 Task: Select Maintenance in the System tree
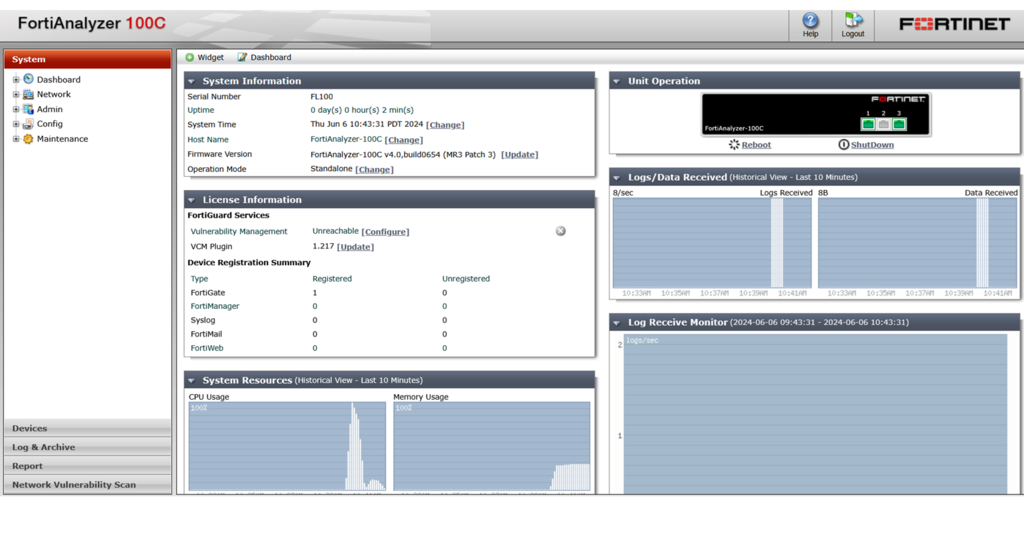[x=62, y=138]
